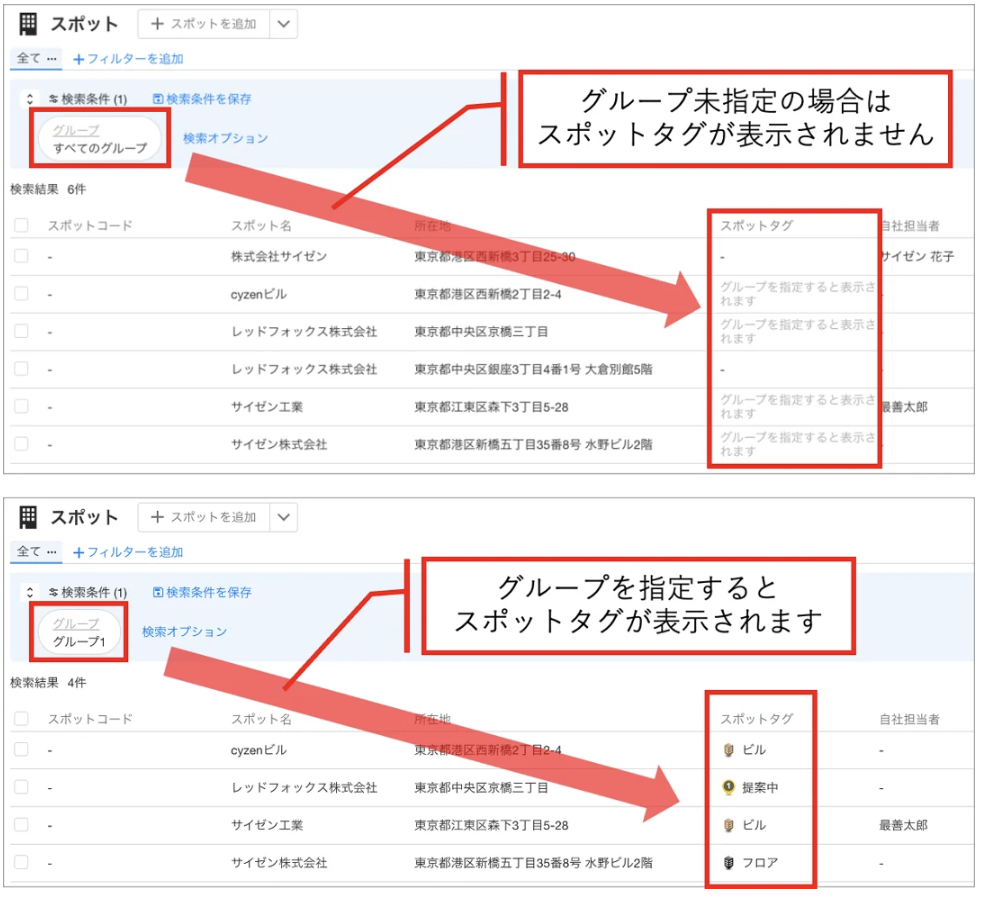This screenshot has width=984, height=902.
Task: Sort by 自社担当者 in the グループ1 list
Action: 909,719
